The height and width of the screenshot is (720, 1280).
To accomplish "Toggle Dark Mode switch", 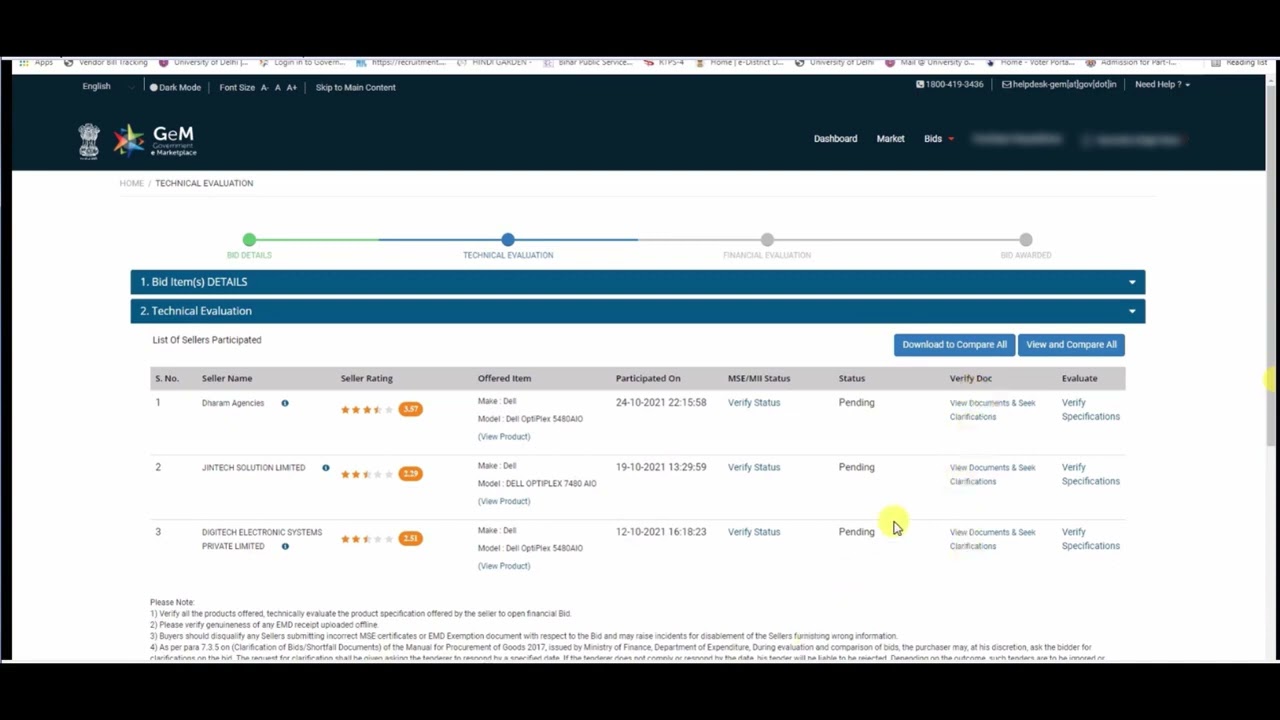I will (175, 87).
